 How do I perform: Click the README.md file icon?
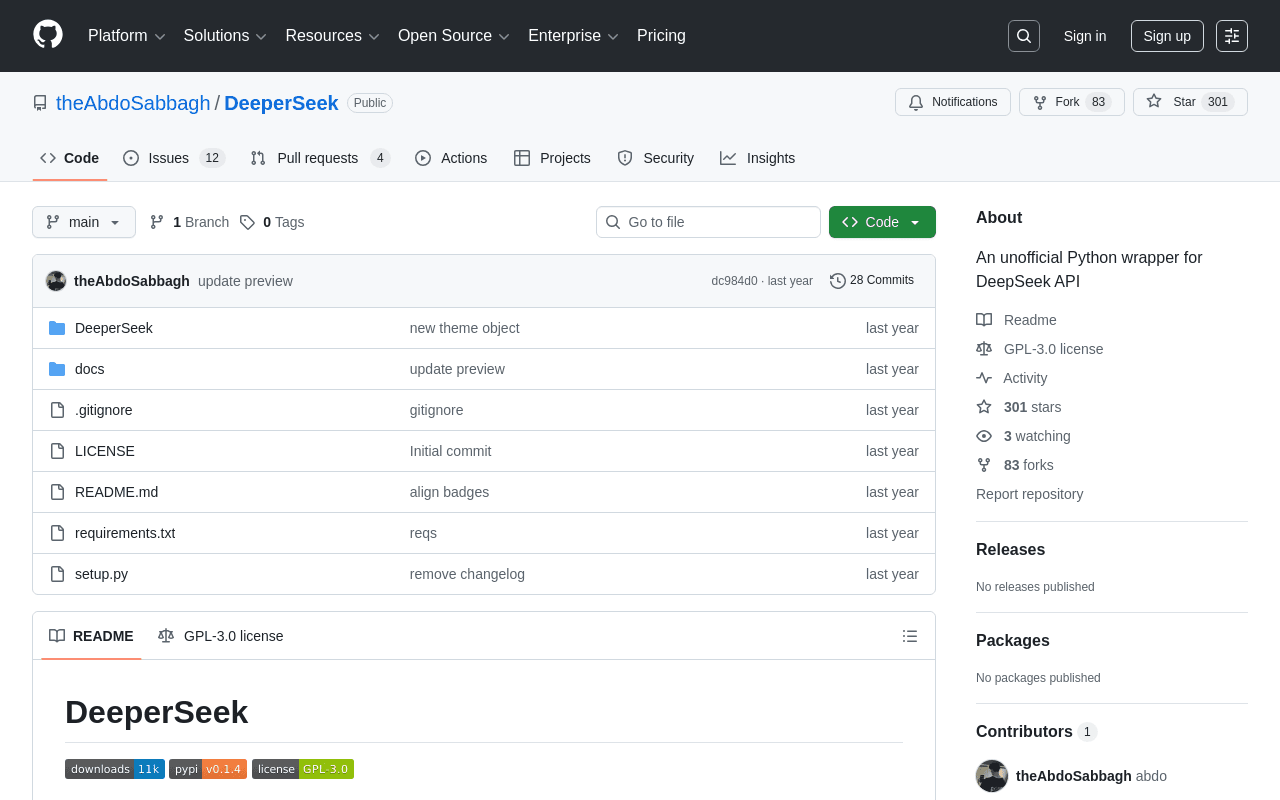pos(57,492)
